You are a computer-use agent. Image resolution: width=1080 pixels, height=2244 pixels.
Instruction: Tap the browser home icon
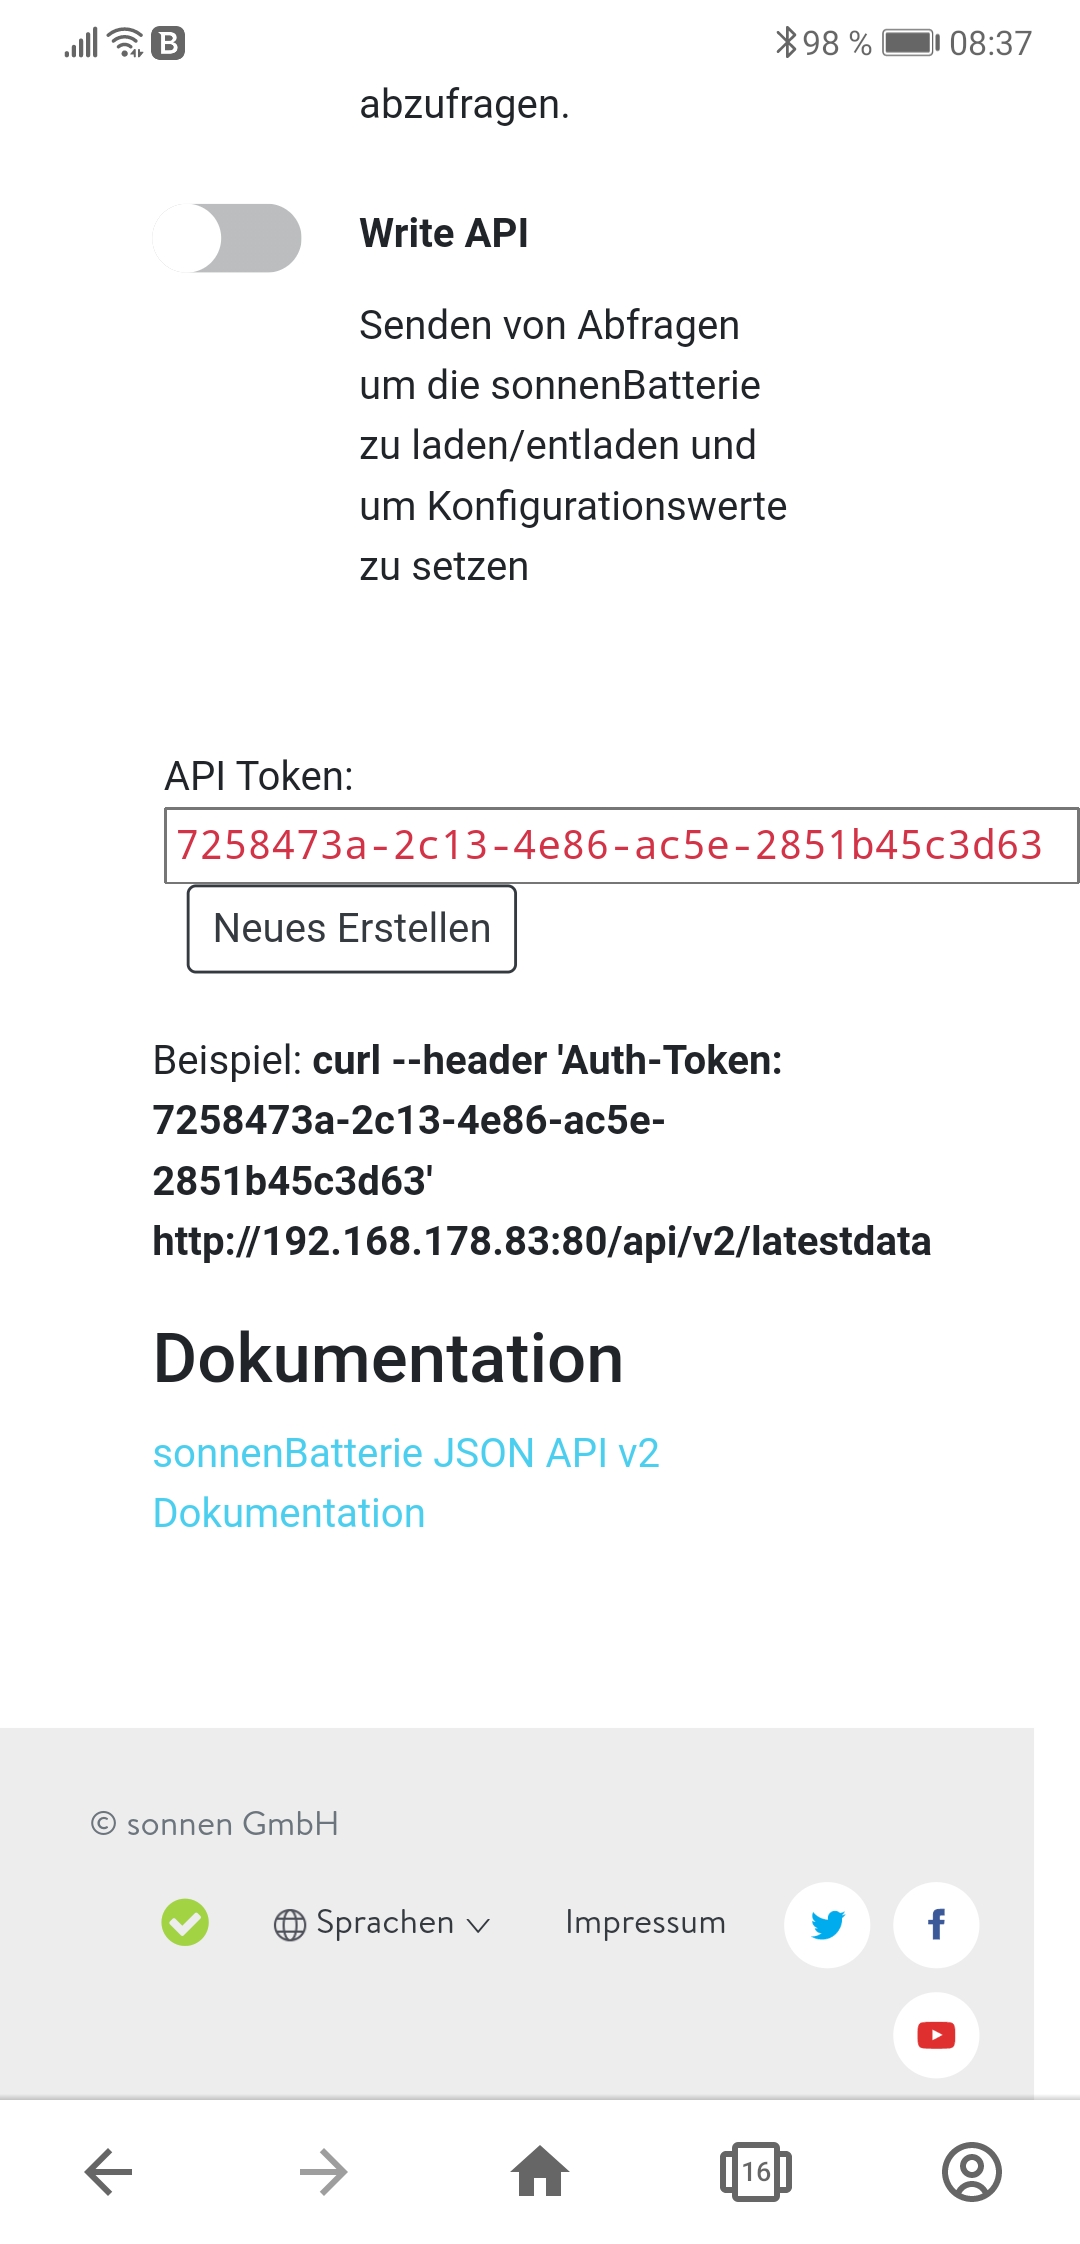(x=540, y=2172)
